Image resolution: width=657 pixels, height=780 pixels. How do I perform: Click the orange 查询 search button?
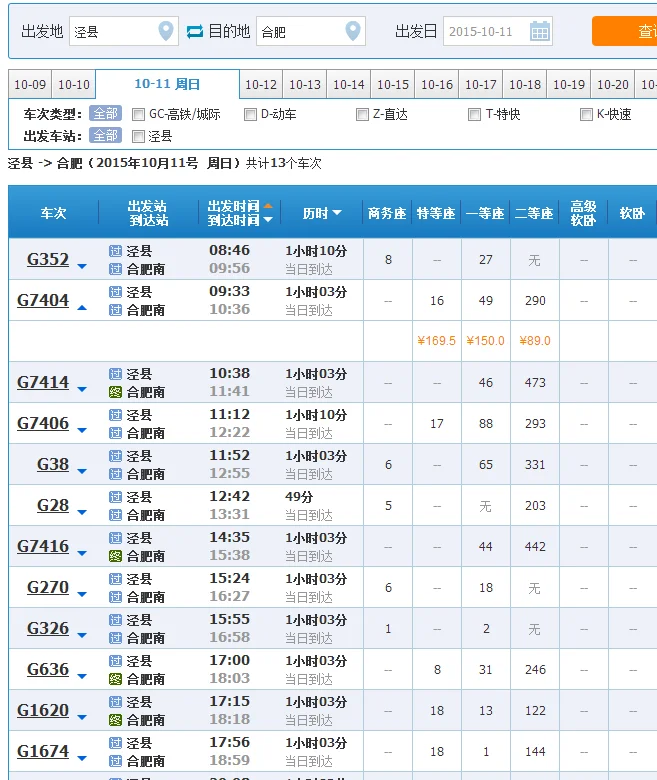[x=625, y=31]
